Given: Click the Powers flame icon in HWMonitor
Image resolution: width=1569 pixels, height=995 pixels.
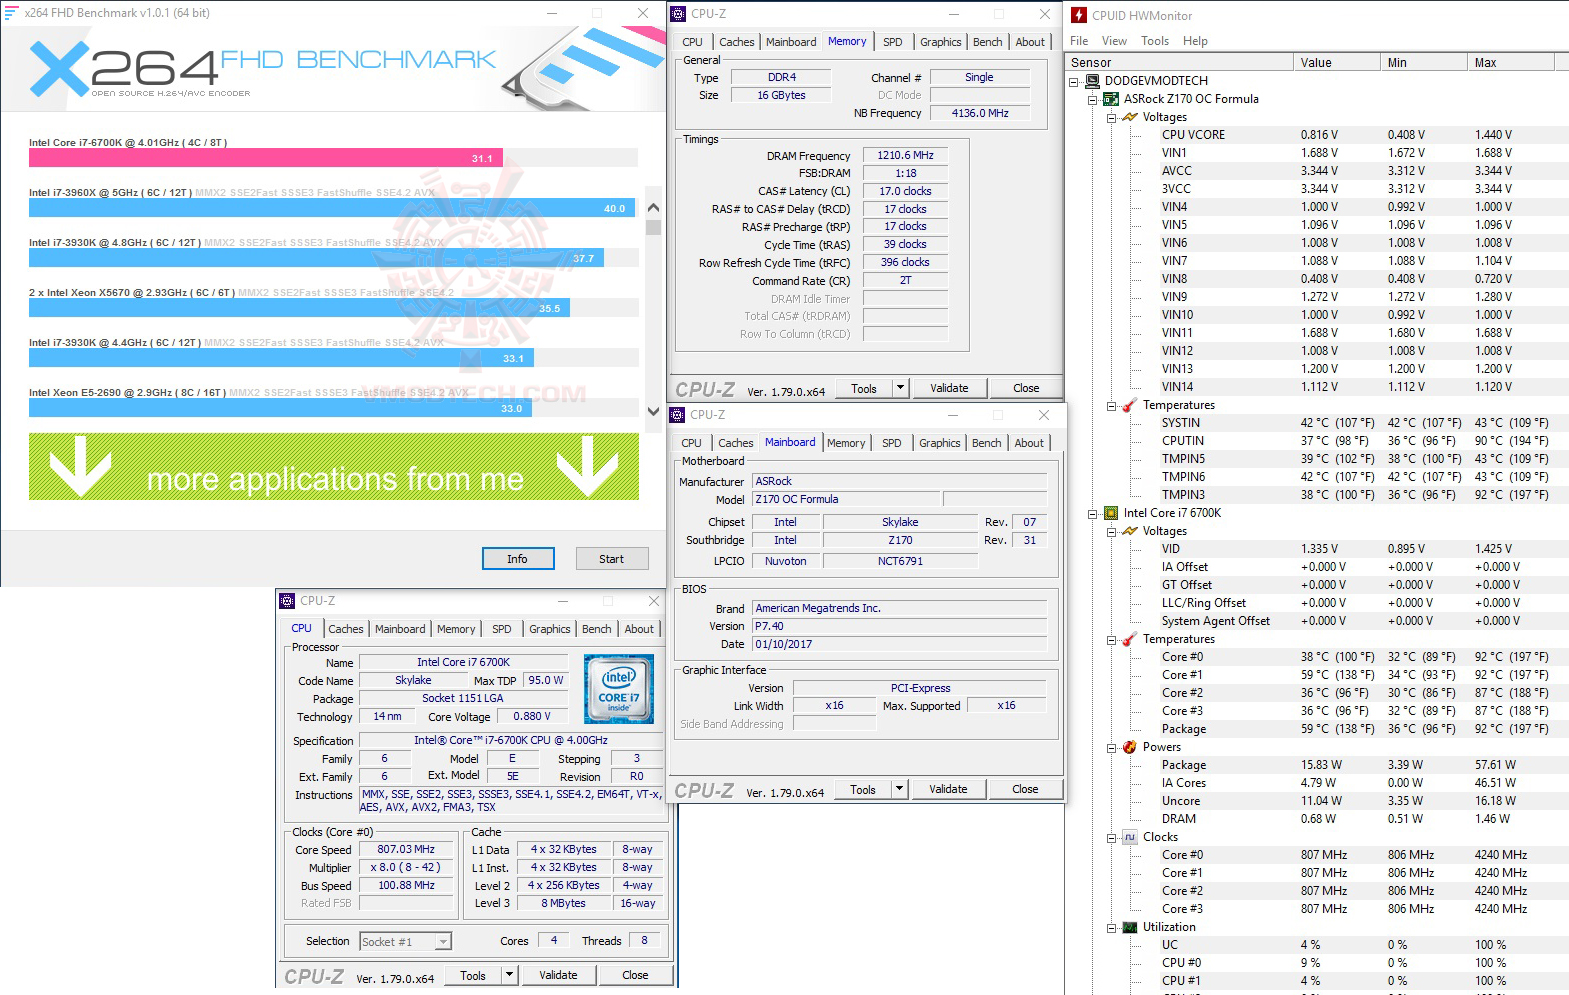Looking at the screenshot, I should pos(1130,747).
